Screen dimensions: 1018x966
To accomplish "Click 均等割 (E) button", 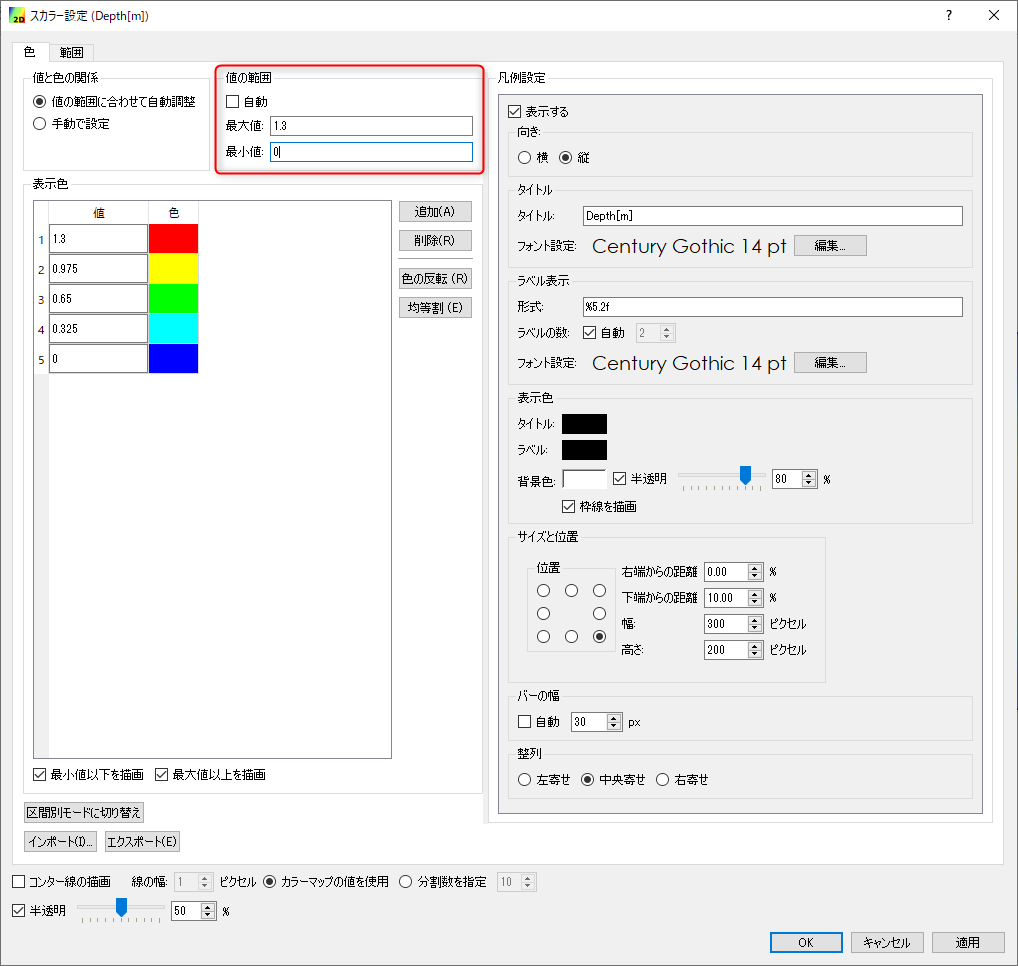I will pos(435,308).
